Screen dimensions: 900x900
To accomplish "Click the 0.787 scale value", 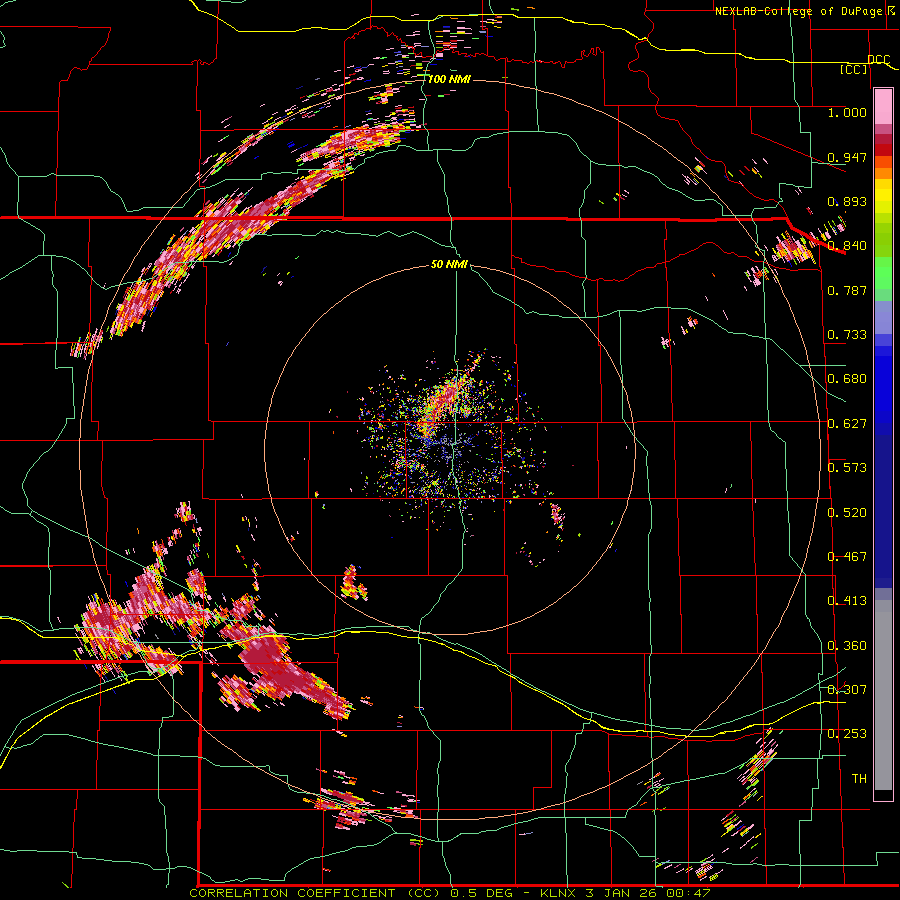I will tap(847, 290).
